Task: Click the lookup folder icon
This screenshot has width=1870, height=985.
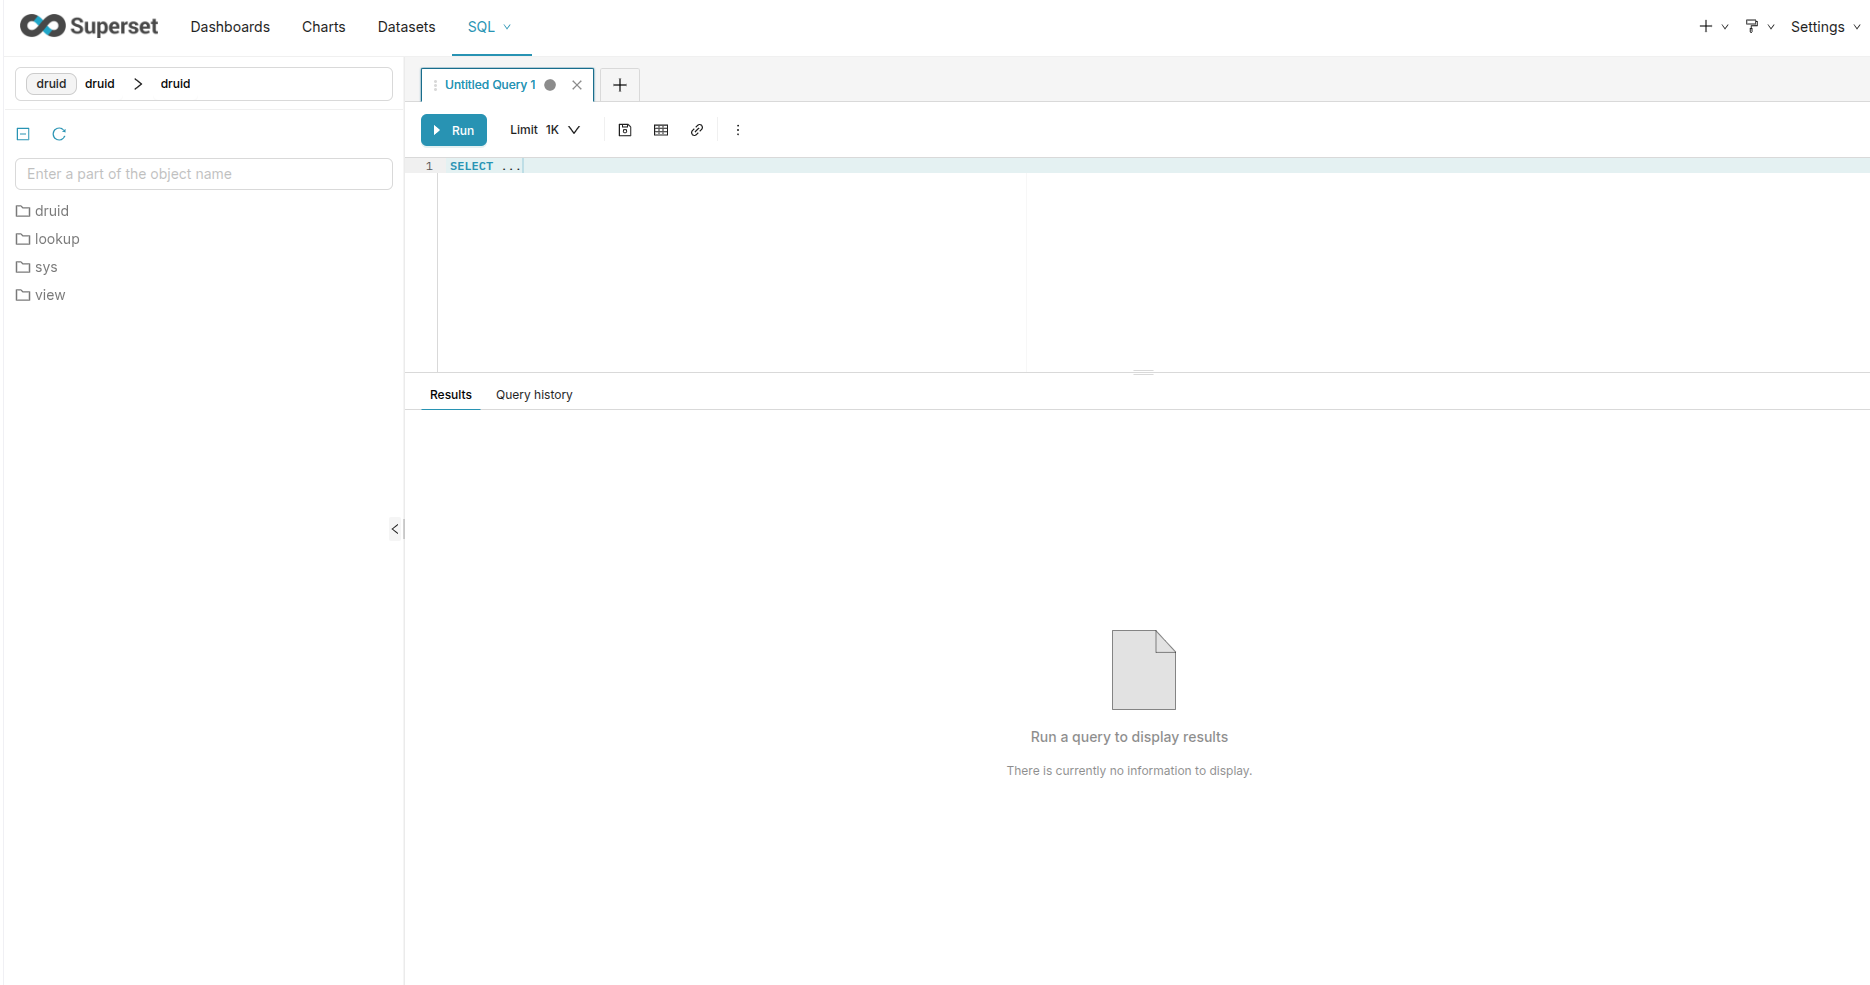Action: (x=23, y=239)
